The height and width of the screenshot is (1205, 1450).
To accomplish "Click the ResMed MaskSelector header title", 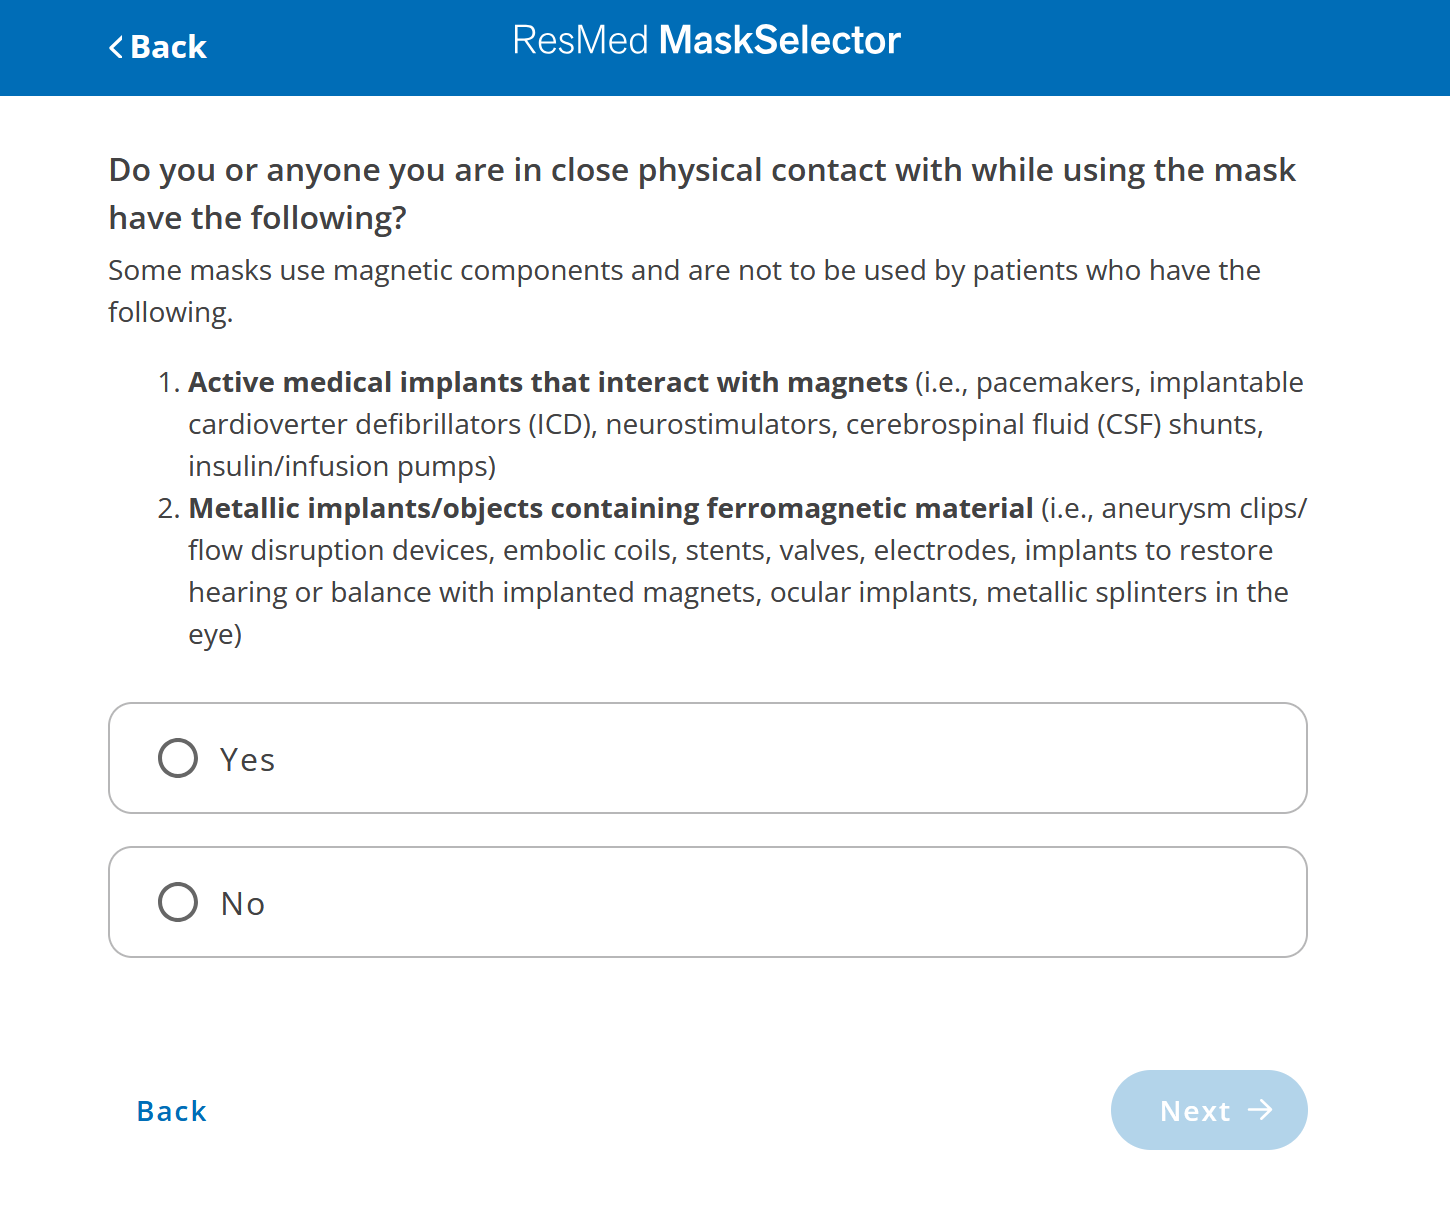I will click(707, 40).
